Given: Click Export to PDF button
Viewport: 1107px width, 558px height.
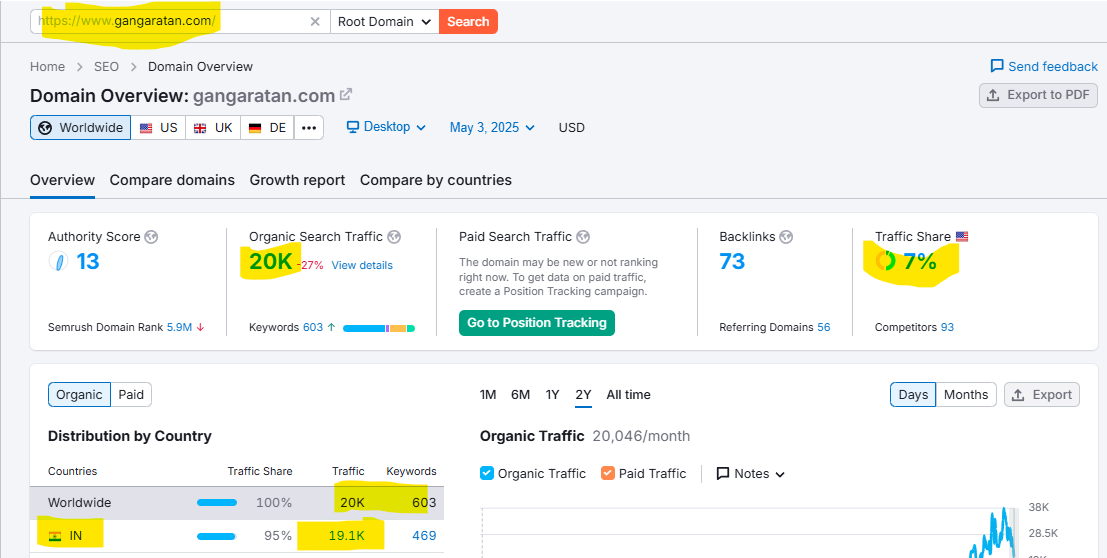Looking at the screenshot, I should click(1039, 95).
